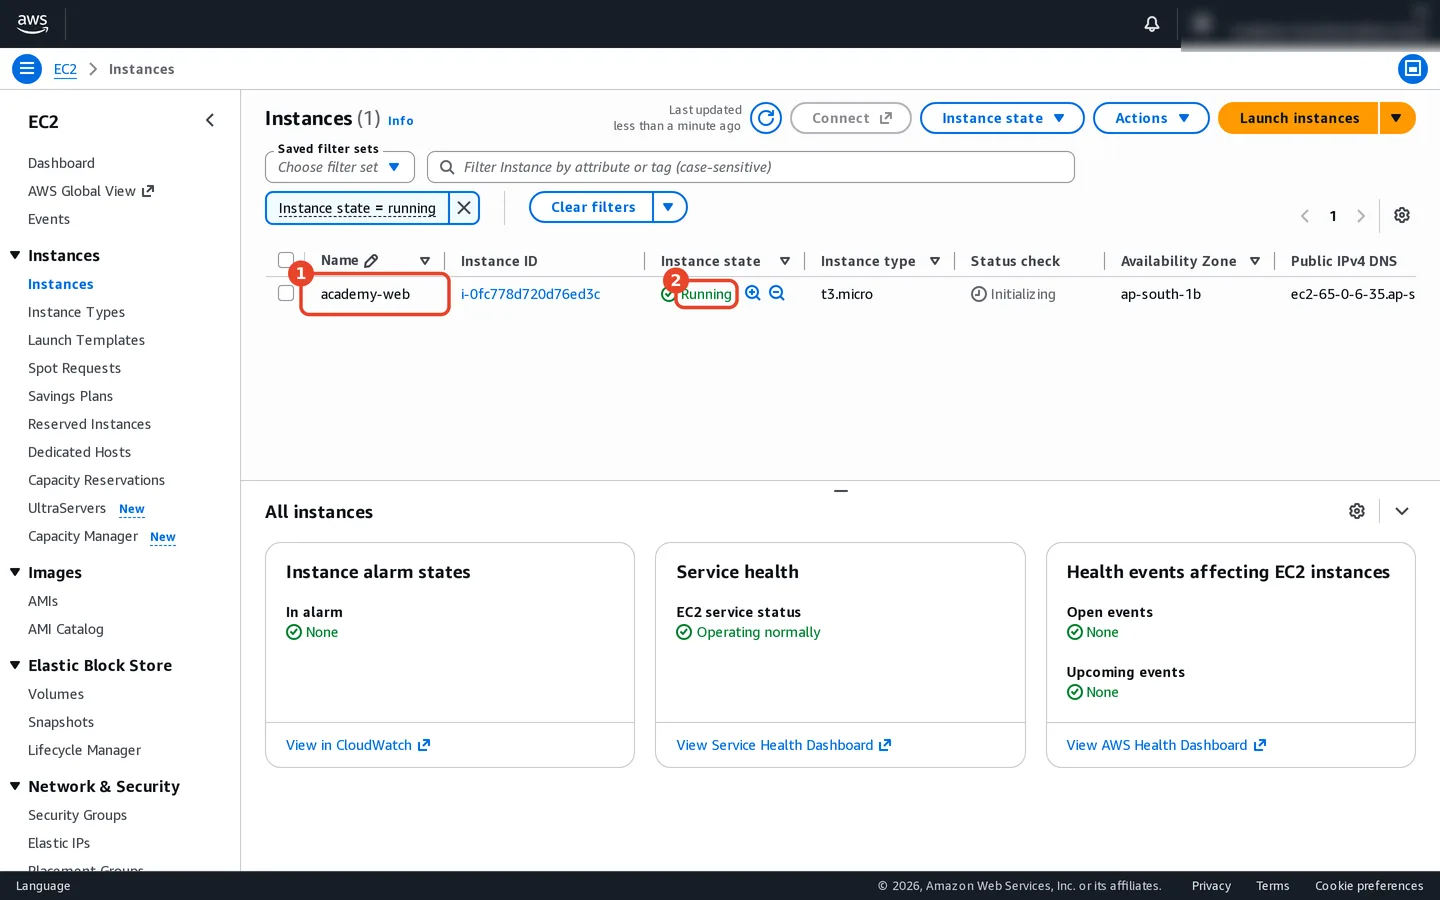Open Cookie preferences in the footer
This screenshot has width=1440, height=900.
[1369, 886]
